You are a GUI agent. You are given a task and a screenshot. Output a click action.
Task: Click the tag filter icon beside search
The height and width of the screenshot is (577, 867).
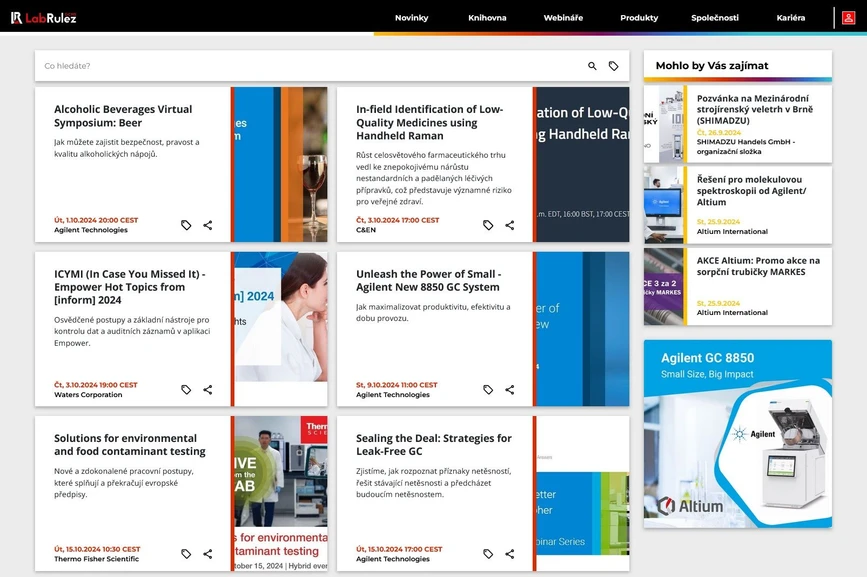tap(614, 64)
